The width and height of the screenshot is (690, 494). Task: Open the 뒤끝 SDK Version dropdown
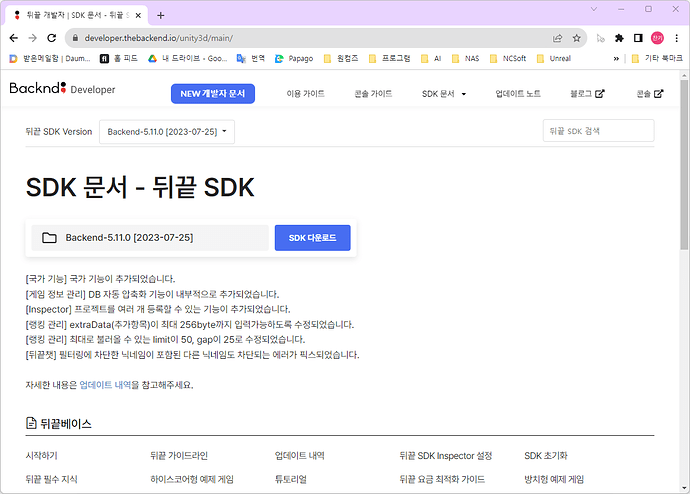pos(167,132)
